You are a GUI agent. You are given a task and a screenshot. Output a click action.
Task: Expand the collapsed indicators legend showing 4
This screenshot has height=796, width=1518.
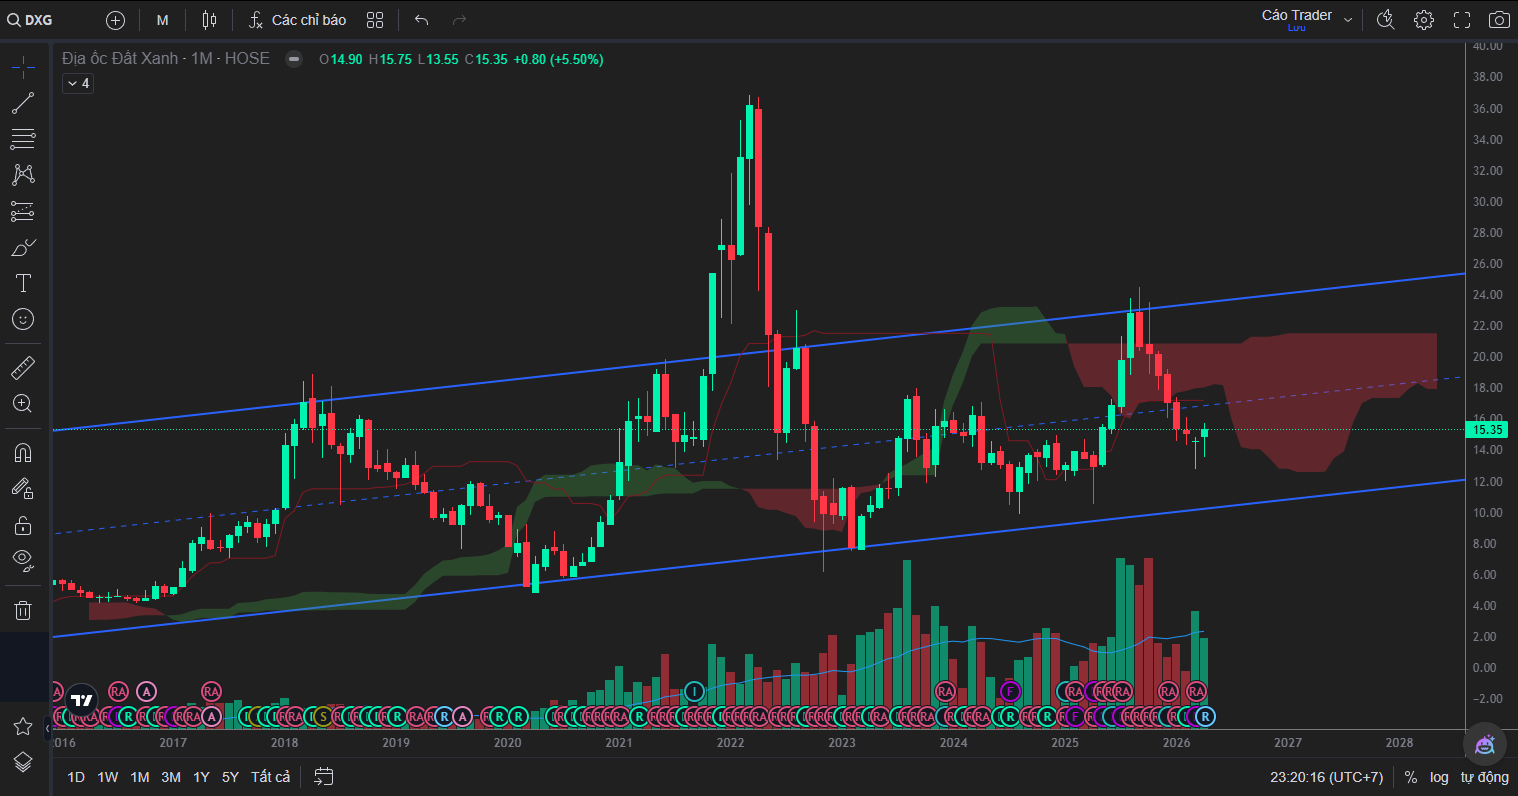[78, 84]
